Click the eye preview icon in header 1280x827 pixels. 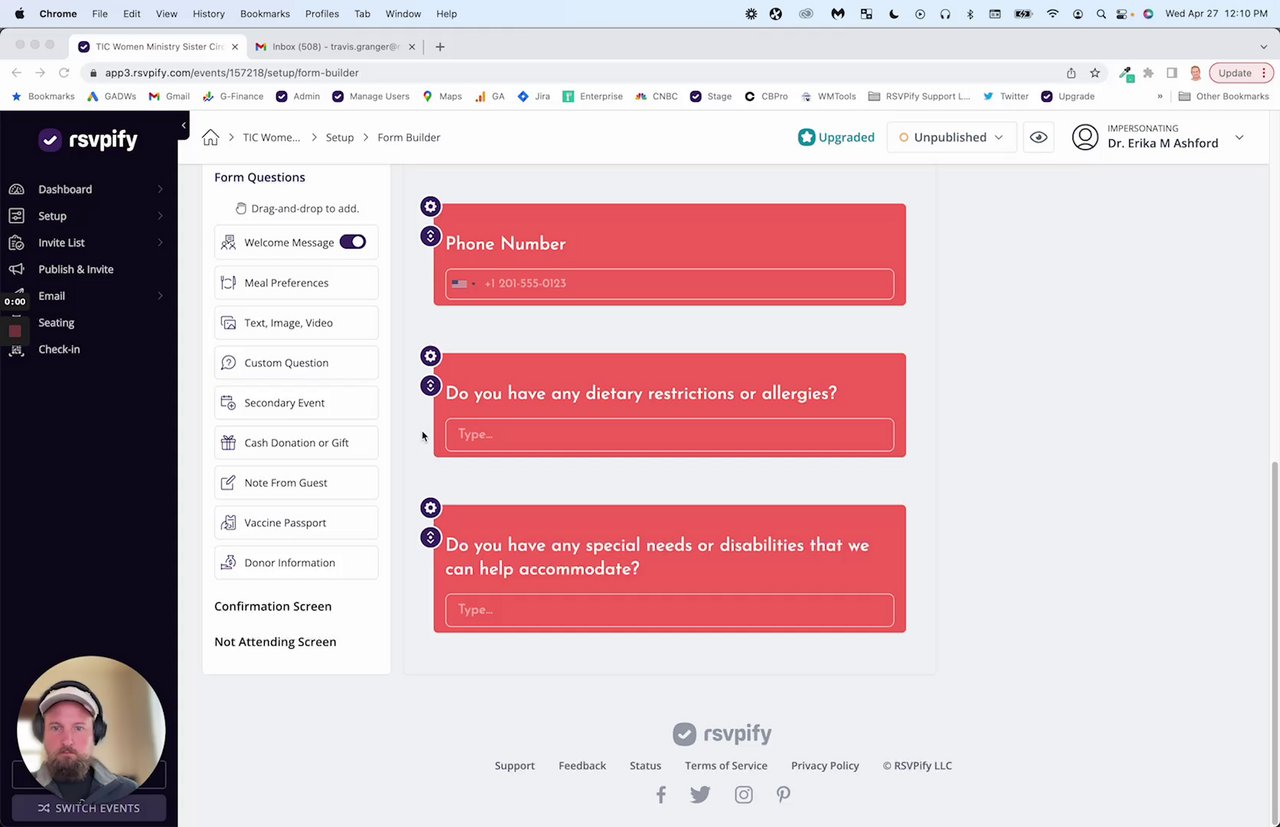click(1039, 137)
